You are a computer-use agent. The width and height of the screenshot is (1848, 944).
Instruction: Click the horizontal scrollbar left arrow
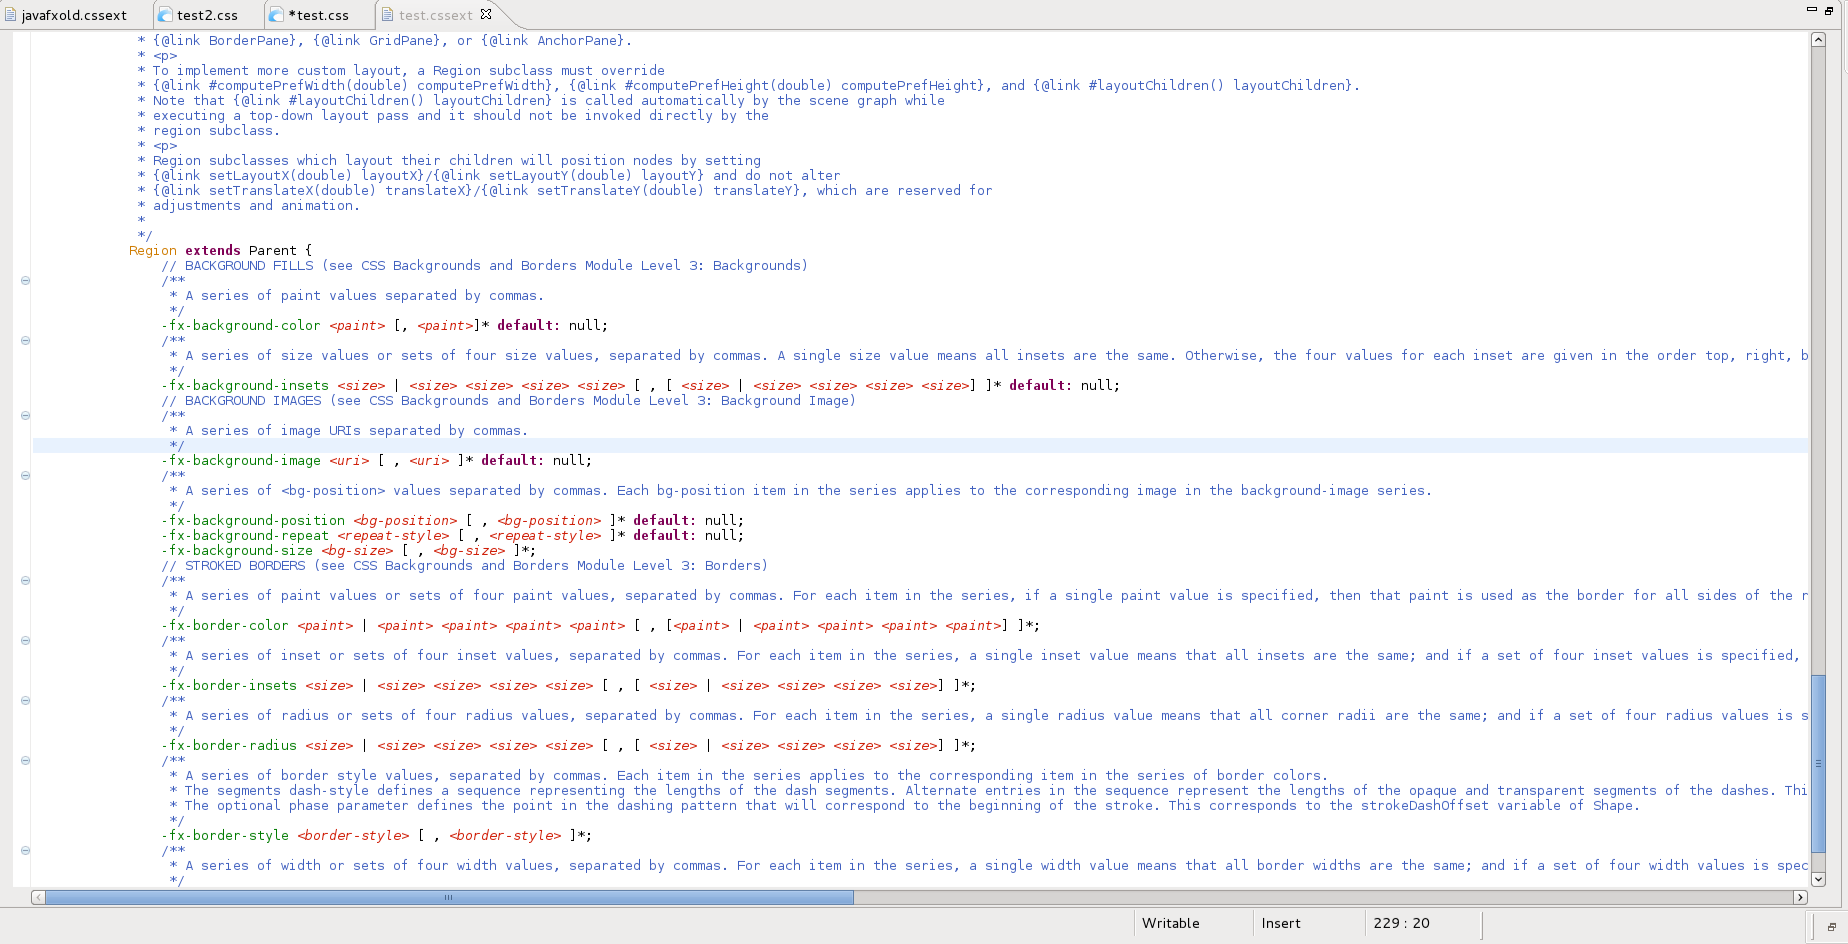(38, 897)
